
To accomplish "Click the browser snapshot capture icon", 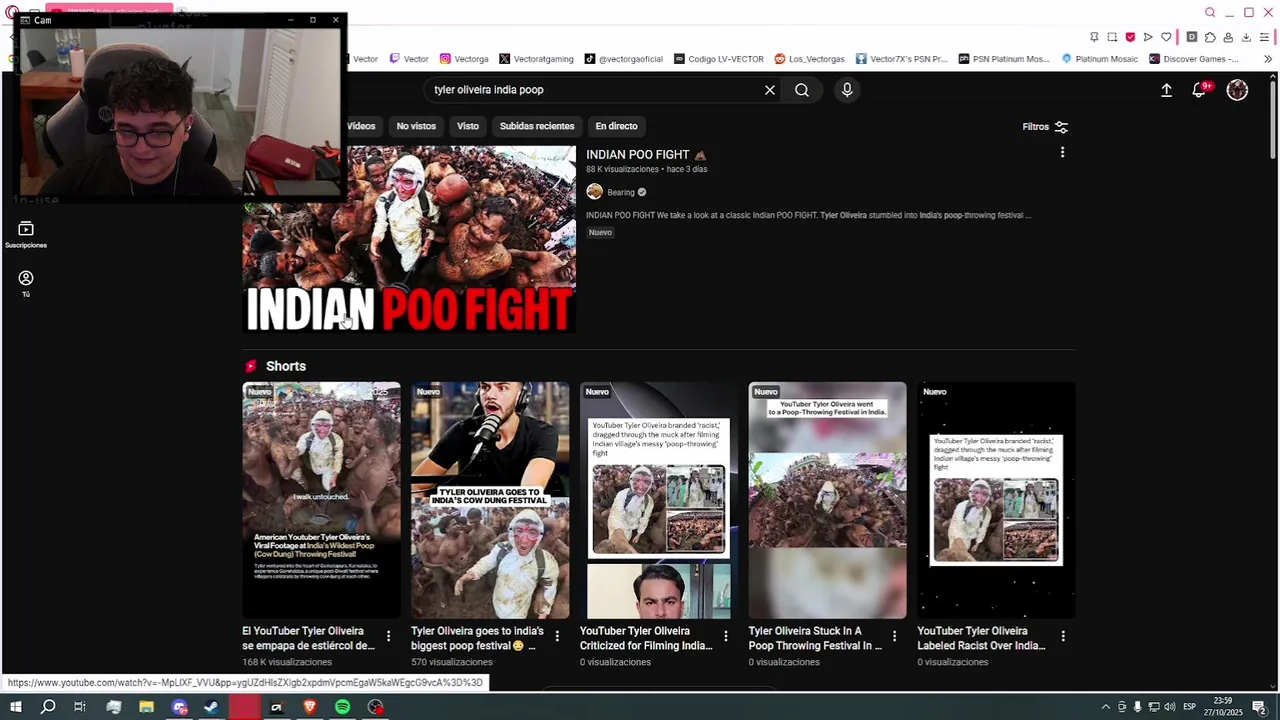I will tap(1112, 37).
